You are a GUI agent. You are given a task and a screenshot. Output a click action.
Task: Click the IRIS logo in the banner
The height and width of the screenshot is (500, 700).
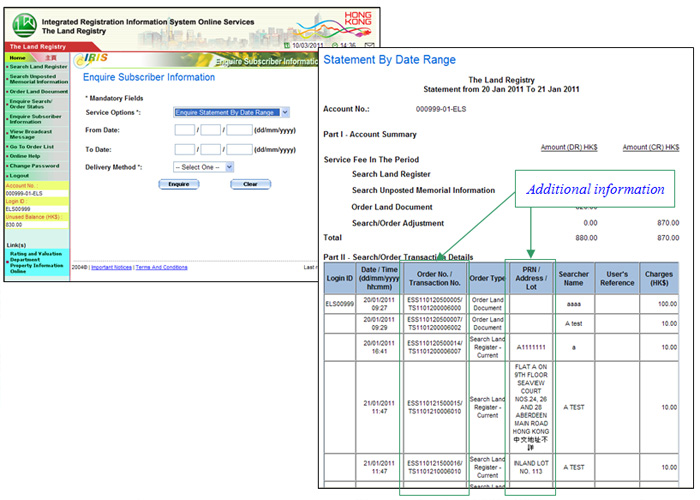coord(91,59)
